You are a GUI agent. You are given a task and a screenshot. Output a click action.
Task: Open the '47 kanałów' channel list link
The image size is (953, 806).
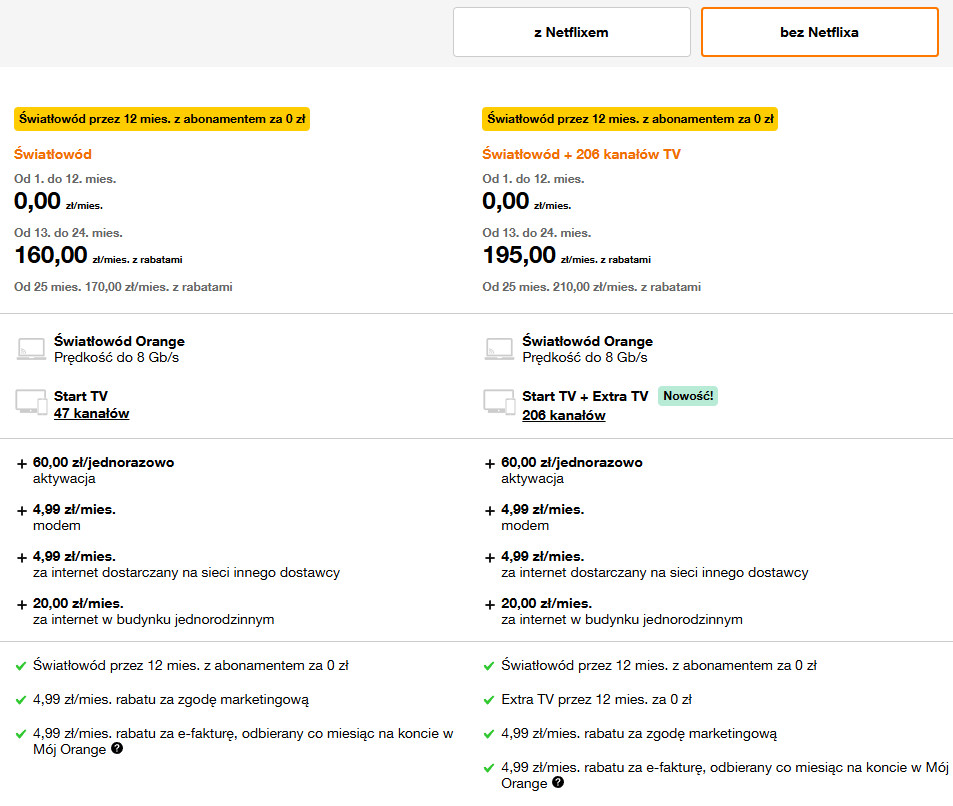point(91,414)
